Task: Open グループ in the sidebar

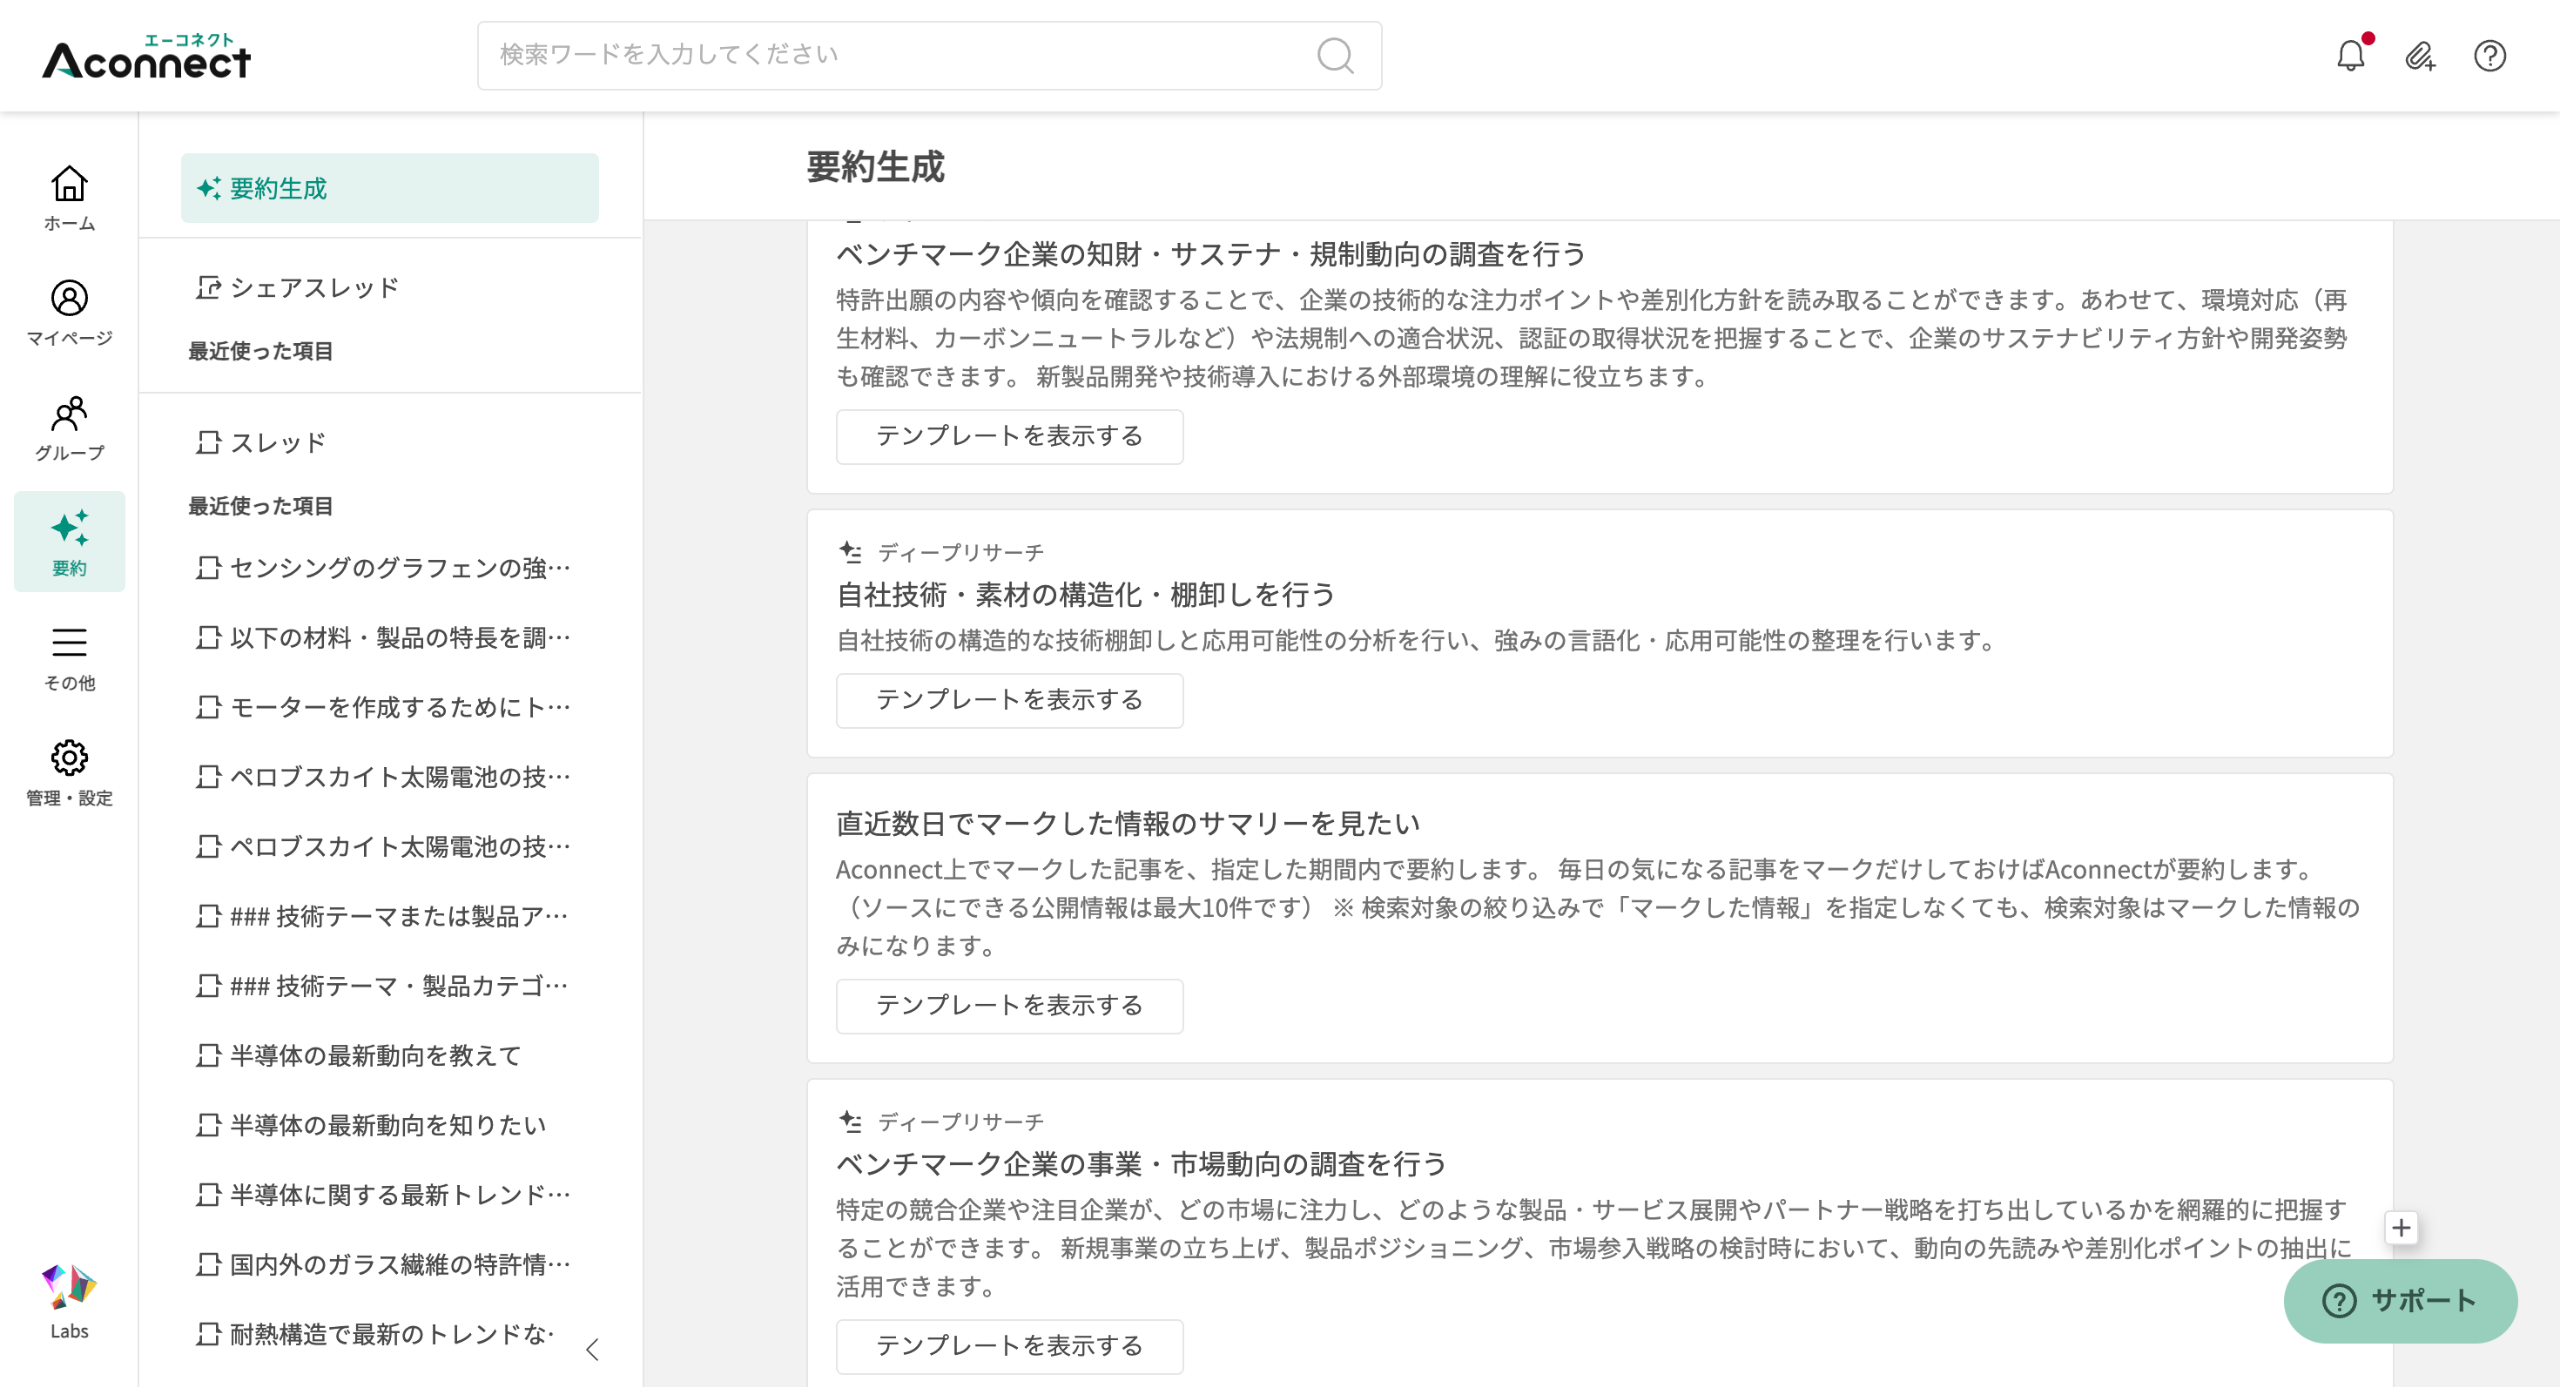Action: (69, 428)
